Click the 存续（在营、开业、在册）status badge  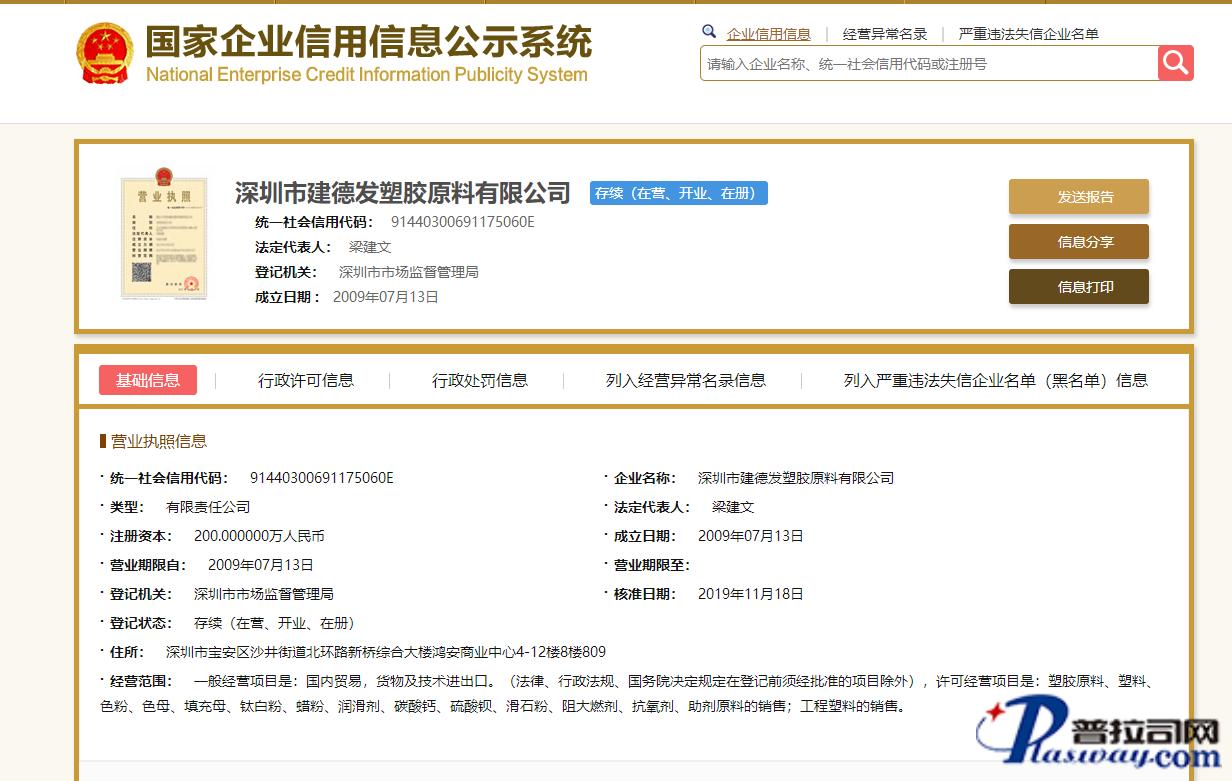(x=678, y=193)
